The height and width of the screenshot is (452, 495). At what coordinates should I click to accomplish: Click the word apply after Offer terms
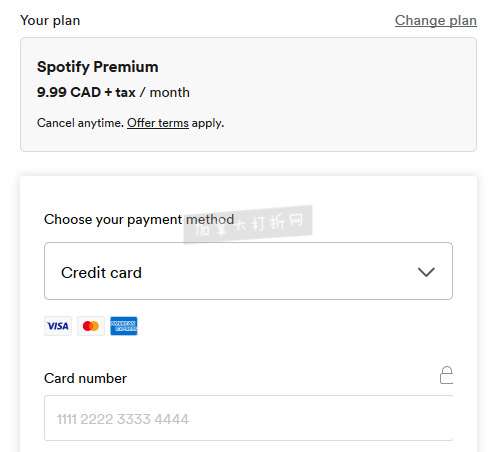coord(206,123)
